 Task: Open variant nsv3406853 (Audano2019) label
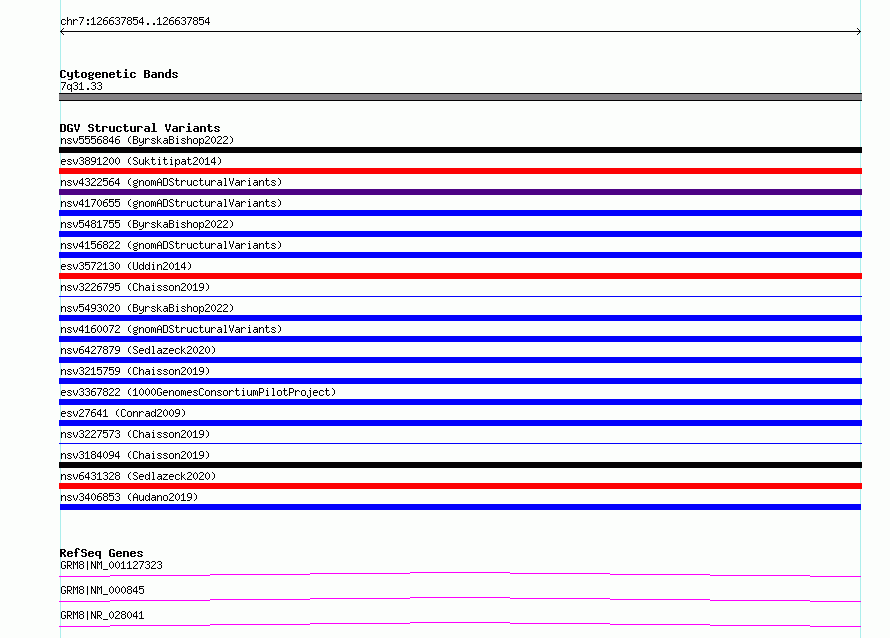pyautogui.click(x=129, y=497)
